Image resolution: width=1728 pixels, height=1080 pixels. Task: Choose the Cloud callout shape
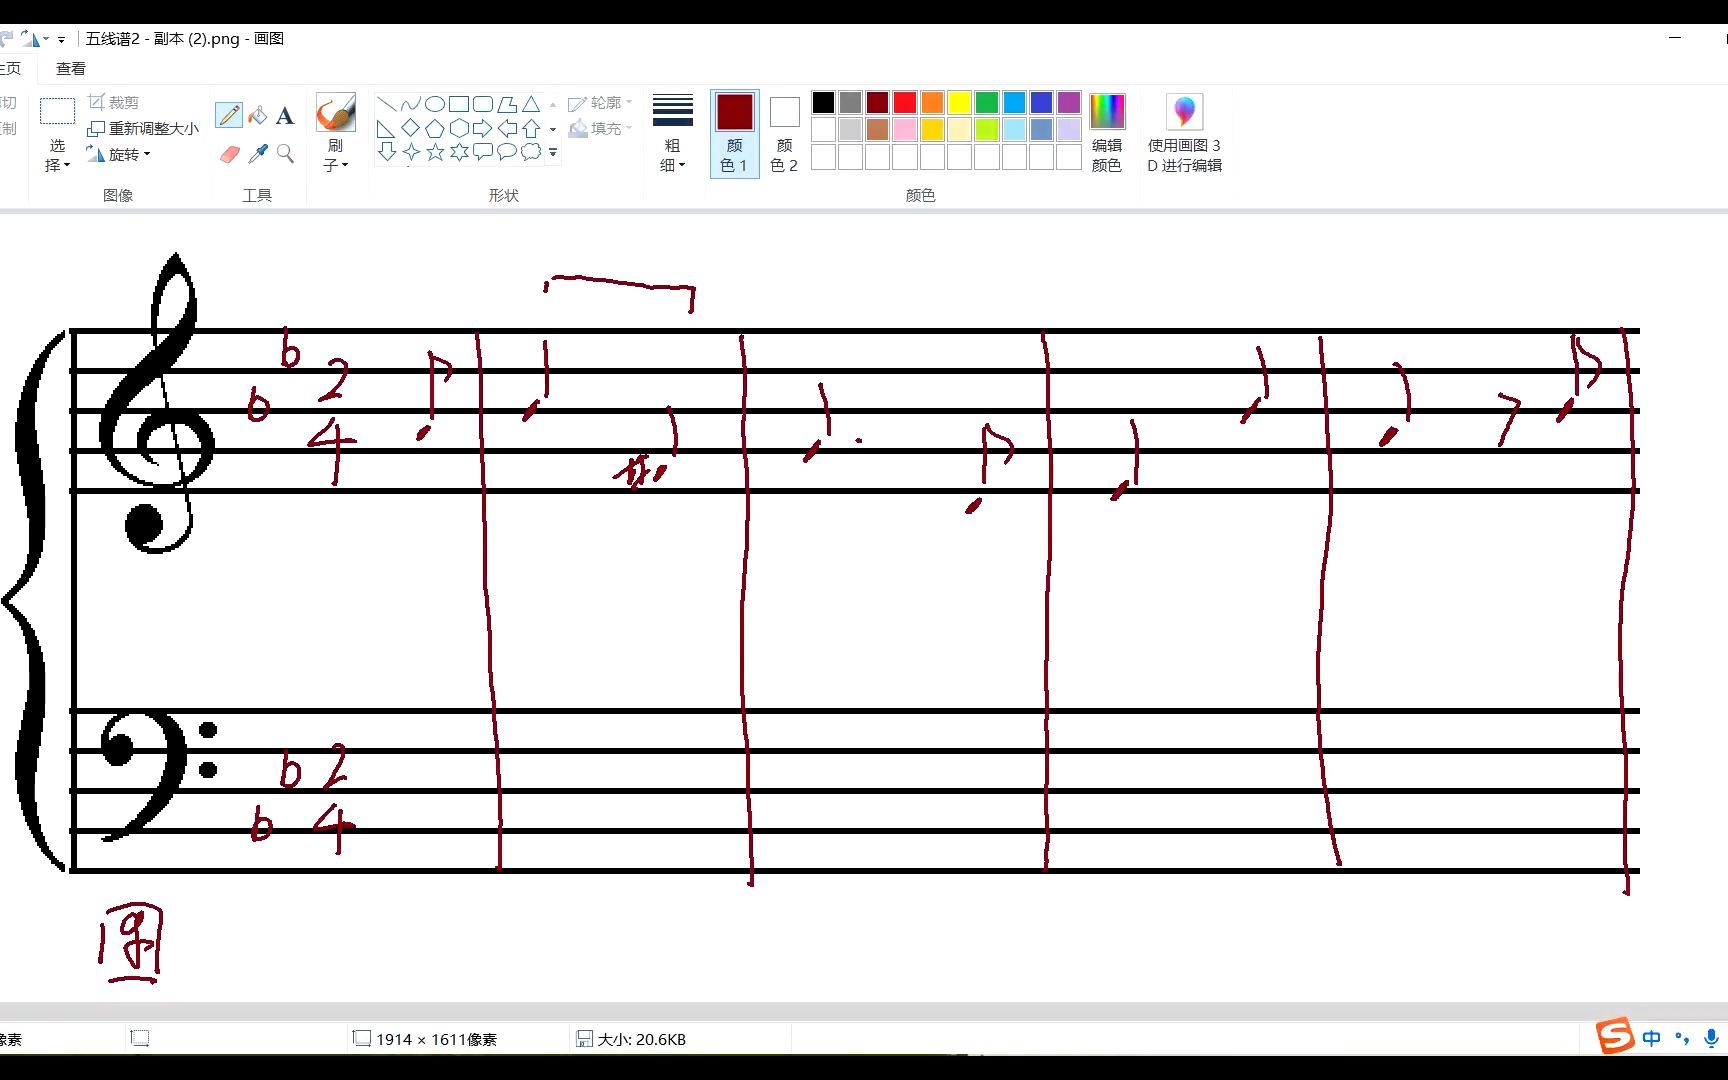(x=531, y=152)
